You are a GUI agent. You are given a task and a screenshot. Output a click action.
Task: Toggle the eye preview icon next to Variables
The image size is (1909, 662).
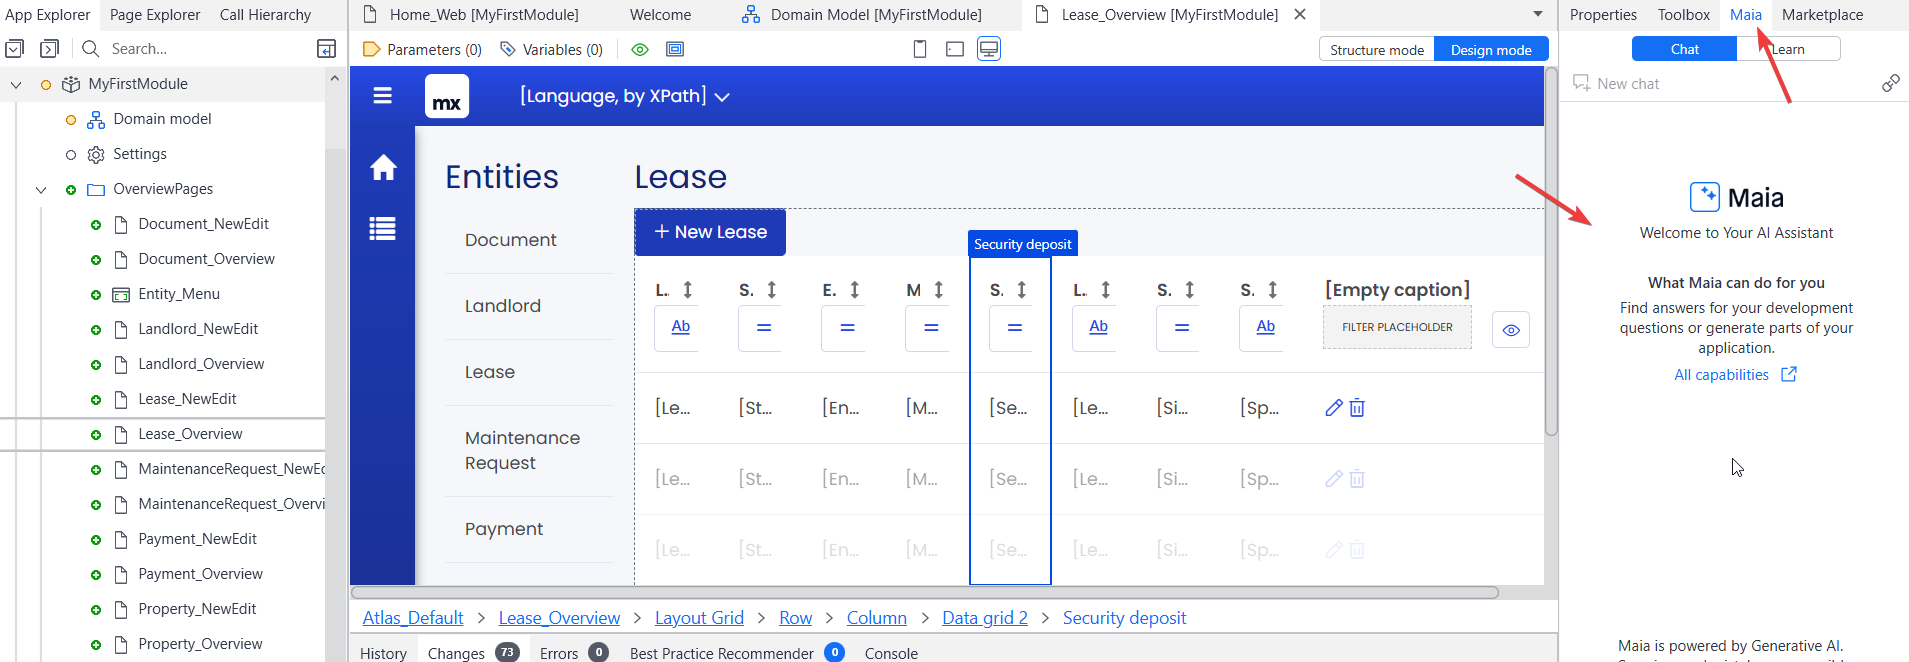pos(641,49)
